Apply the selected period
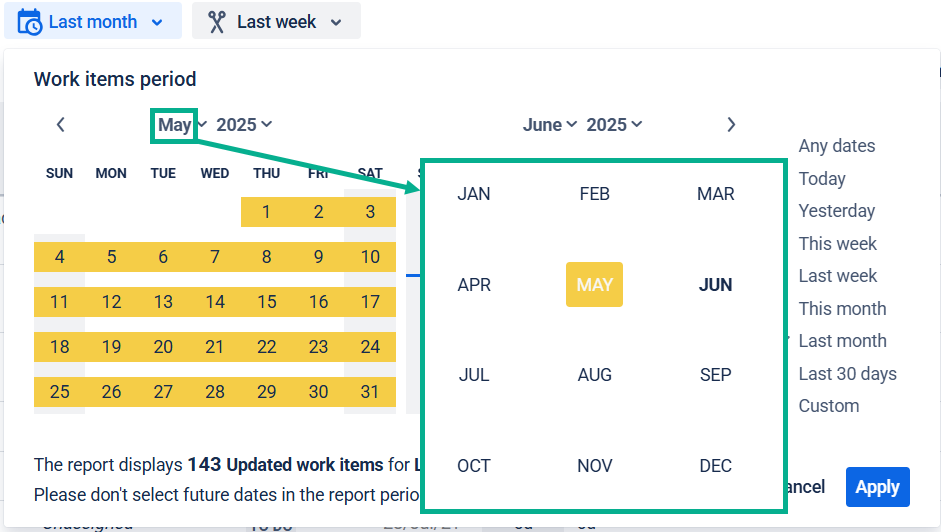 click(x=877, y=487)
